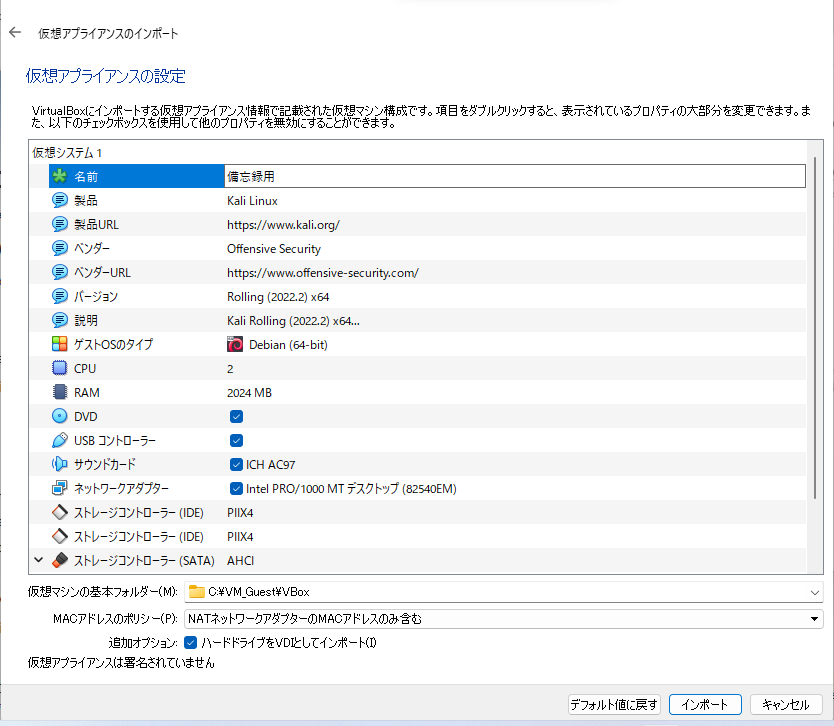Select the ネットワークアダプター row label

click(x=121, y=488)
